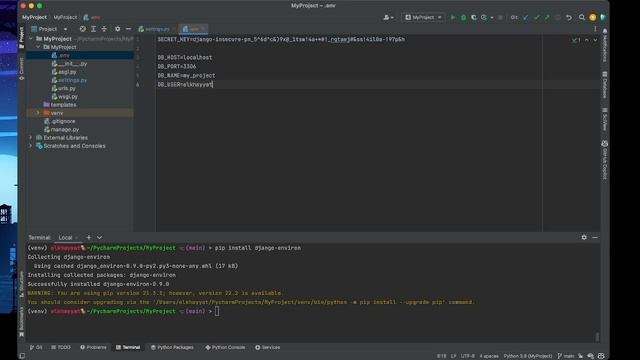Open terminal shell options chevron

pyautogui.click(x=99, y=238)
